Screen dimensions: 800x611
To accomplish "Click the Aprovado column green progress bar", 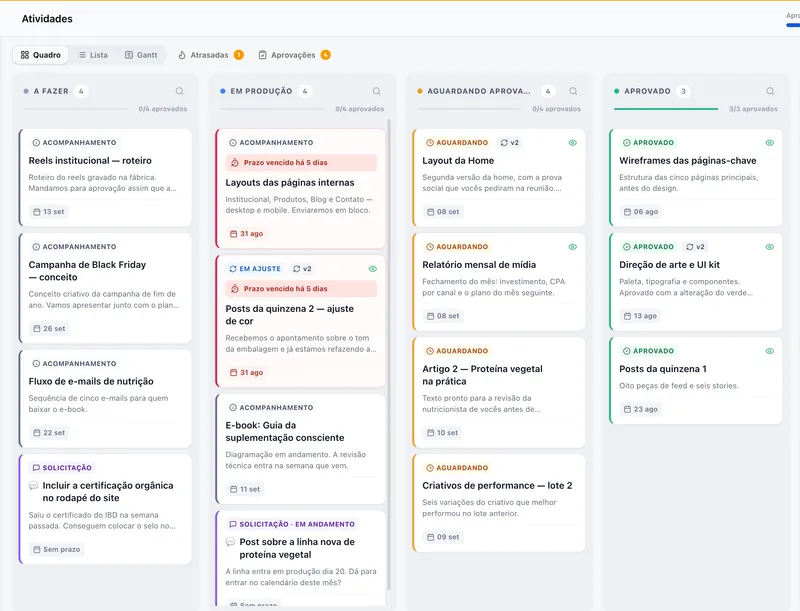I will coord(666,109).
